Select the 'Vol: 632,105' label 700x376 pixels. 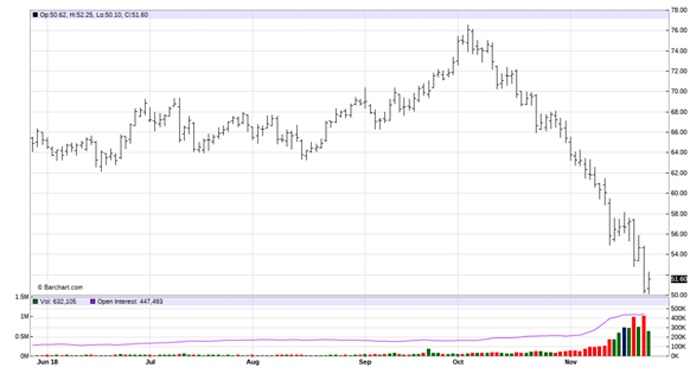58,301
